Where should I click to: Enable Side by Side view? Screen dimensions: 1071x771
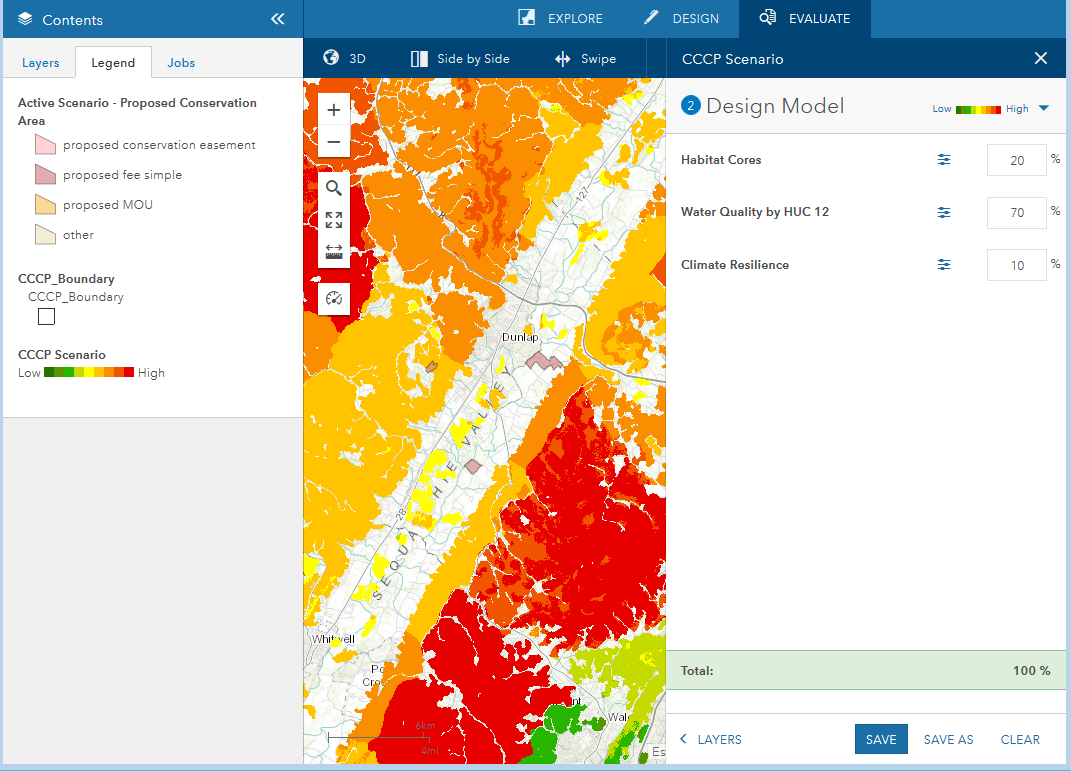point(460,59)
